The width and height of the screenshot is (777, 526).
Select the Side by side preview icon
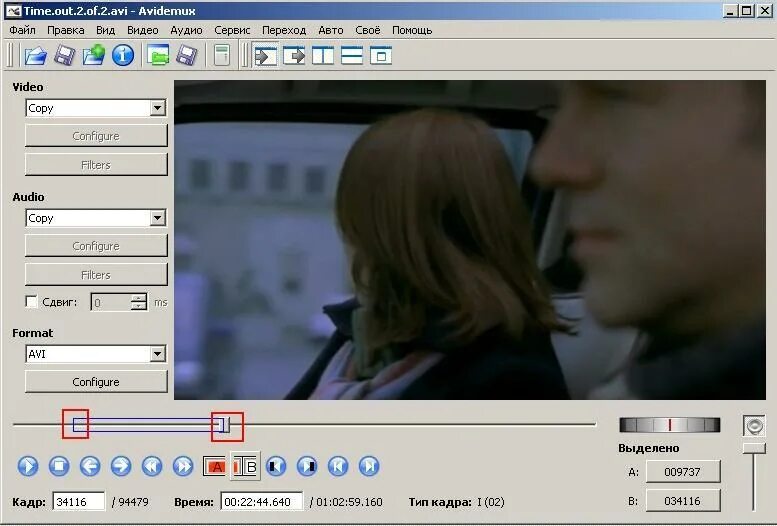323,56
